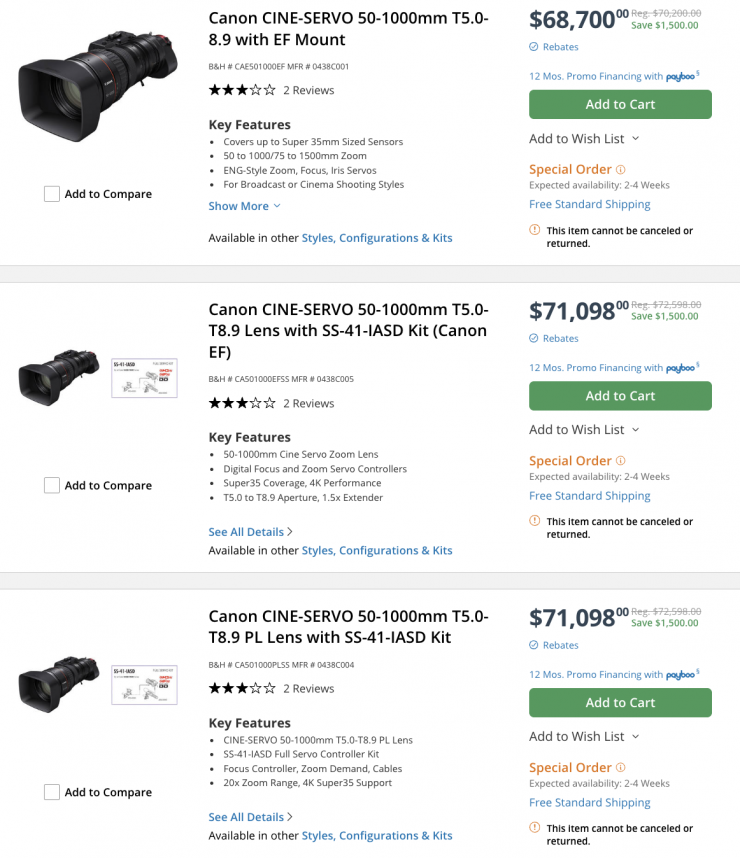
Task: Expand Show More key features on the first lens
Action: coord(244,206)
